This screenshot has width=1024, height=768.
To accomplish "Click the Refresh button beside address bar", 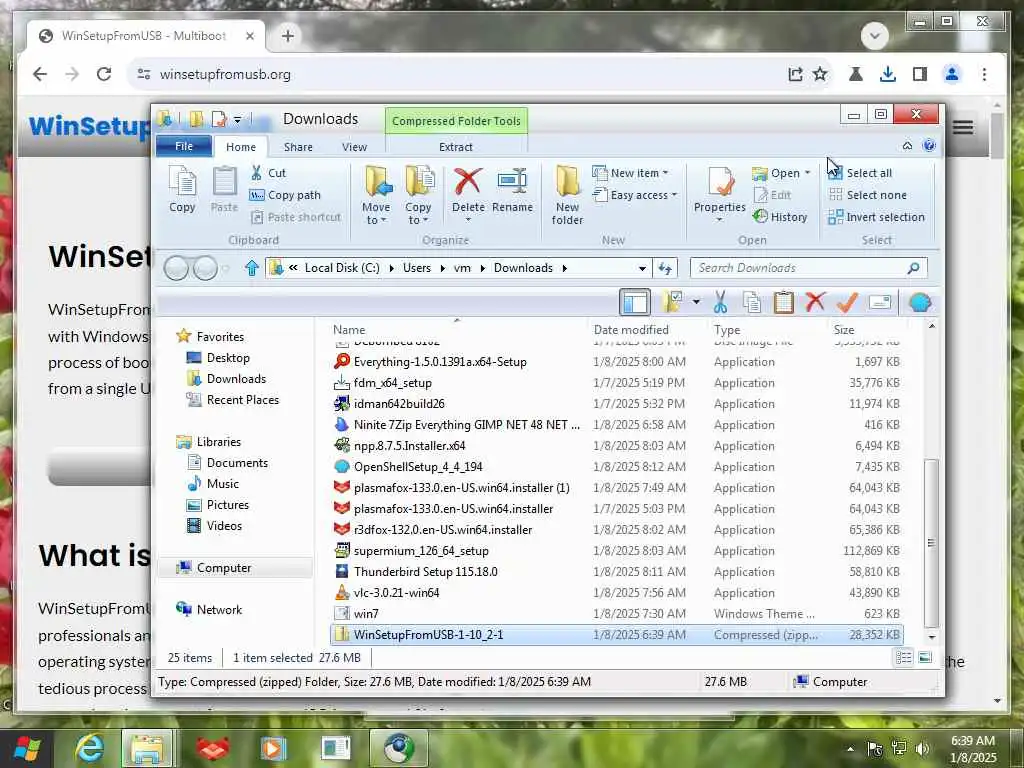I will pyautogui.click(x=665, y=268).
